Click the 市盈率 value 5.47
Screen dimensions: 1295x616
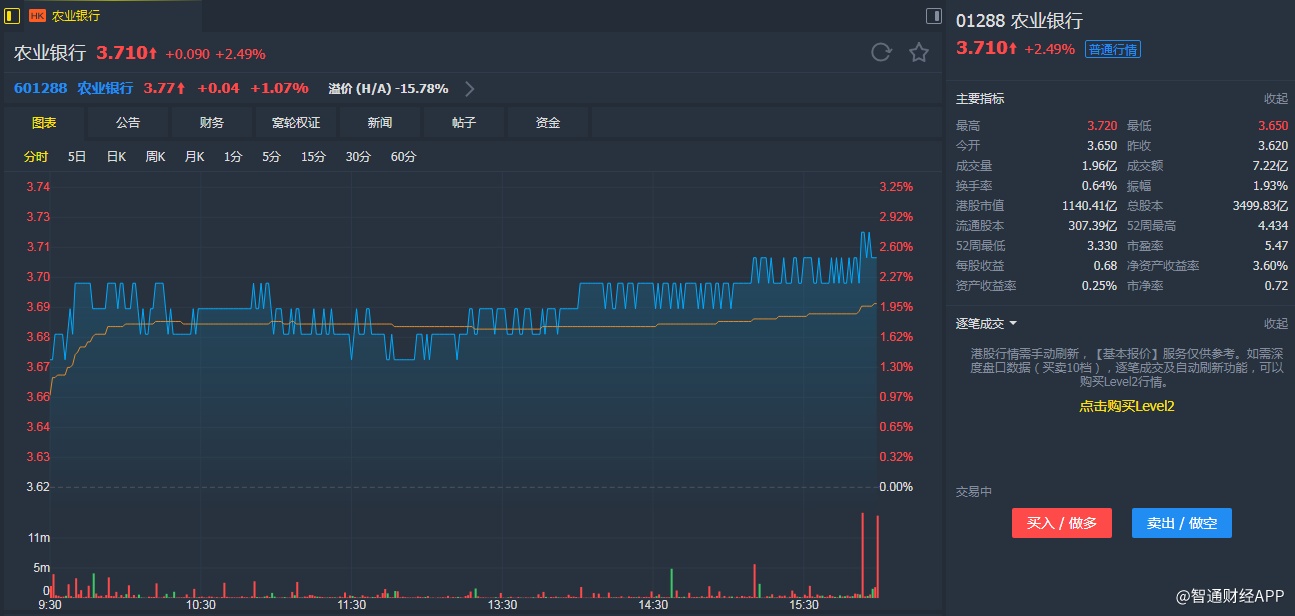click(x=1277, y=246)
